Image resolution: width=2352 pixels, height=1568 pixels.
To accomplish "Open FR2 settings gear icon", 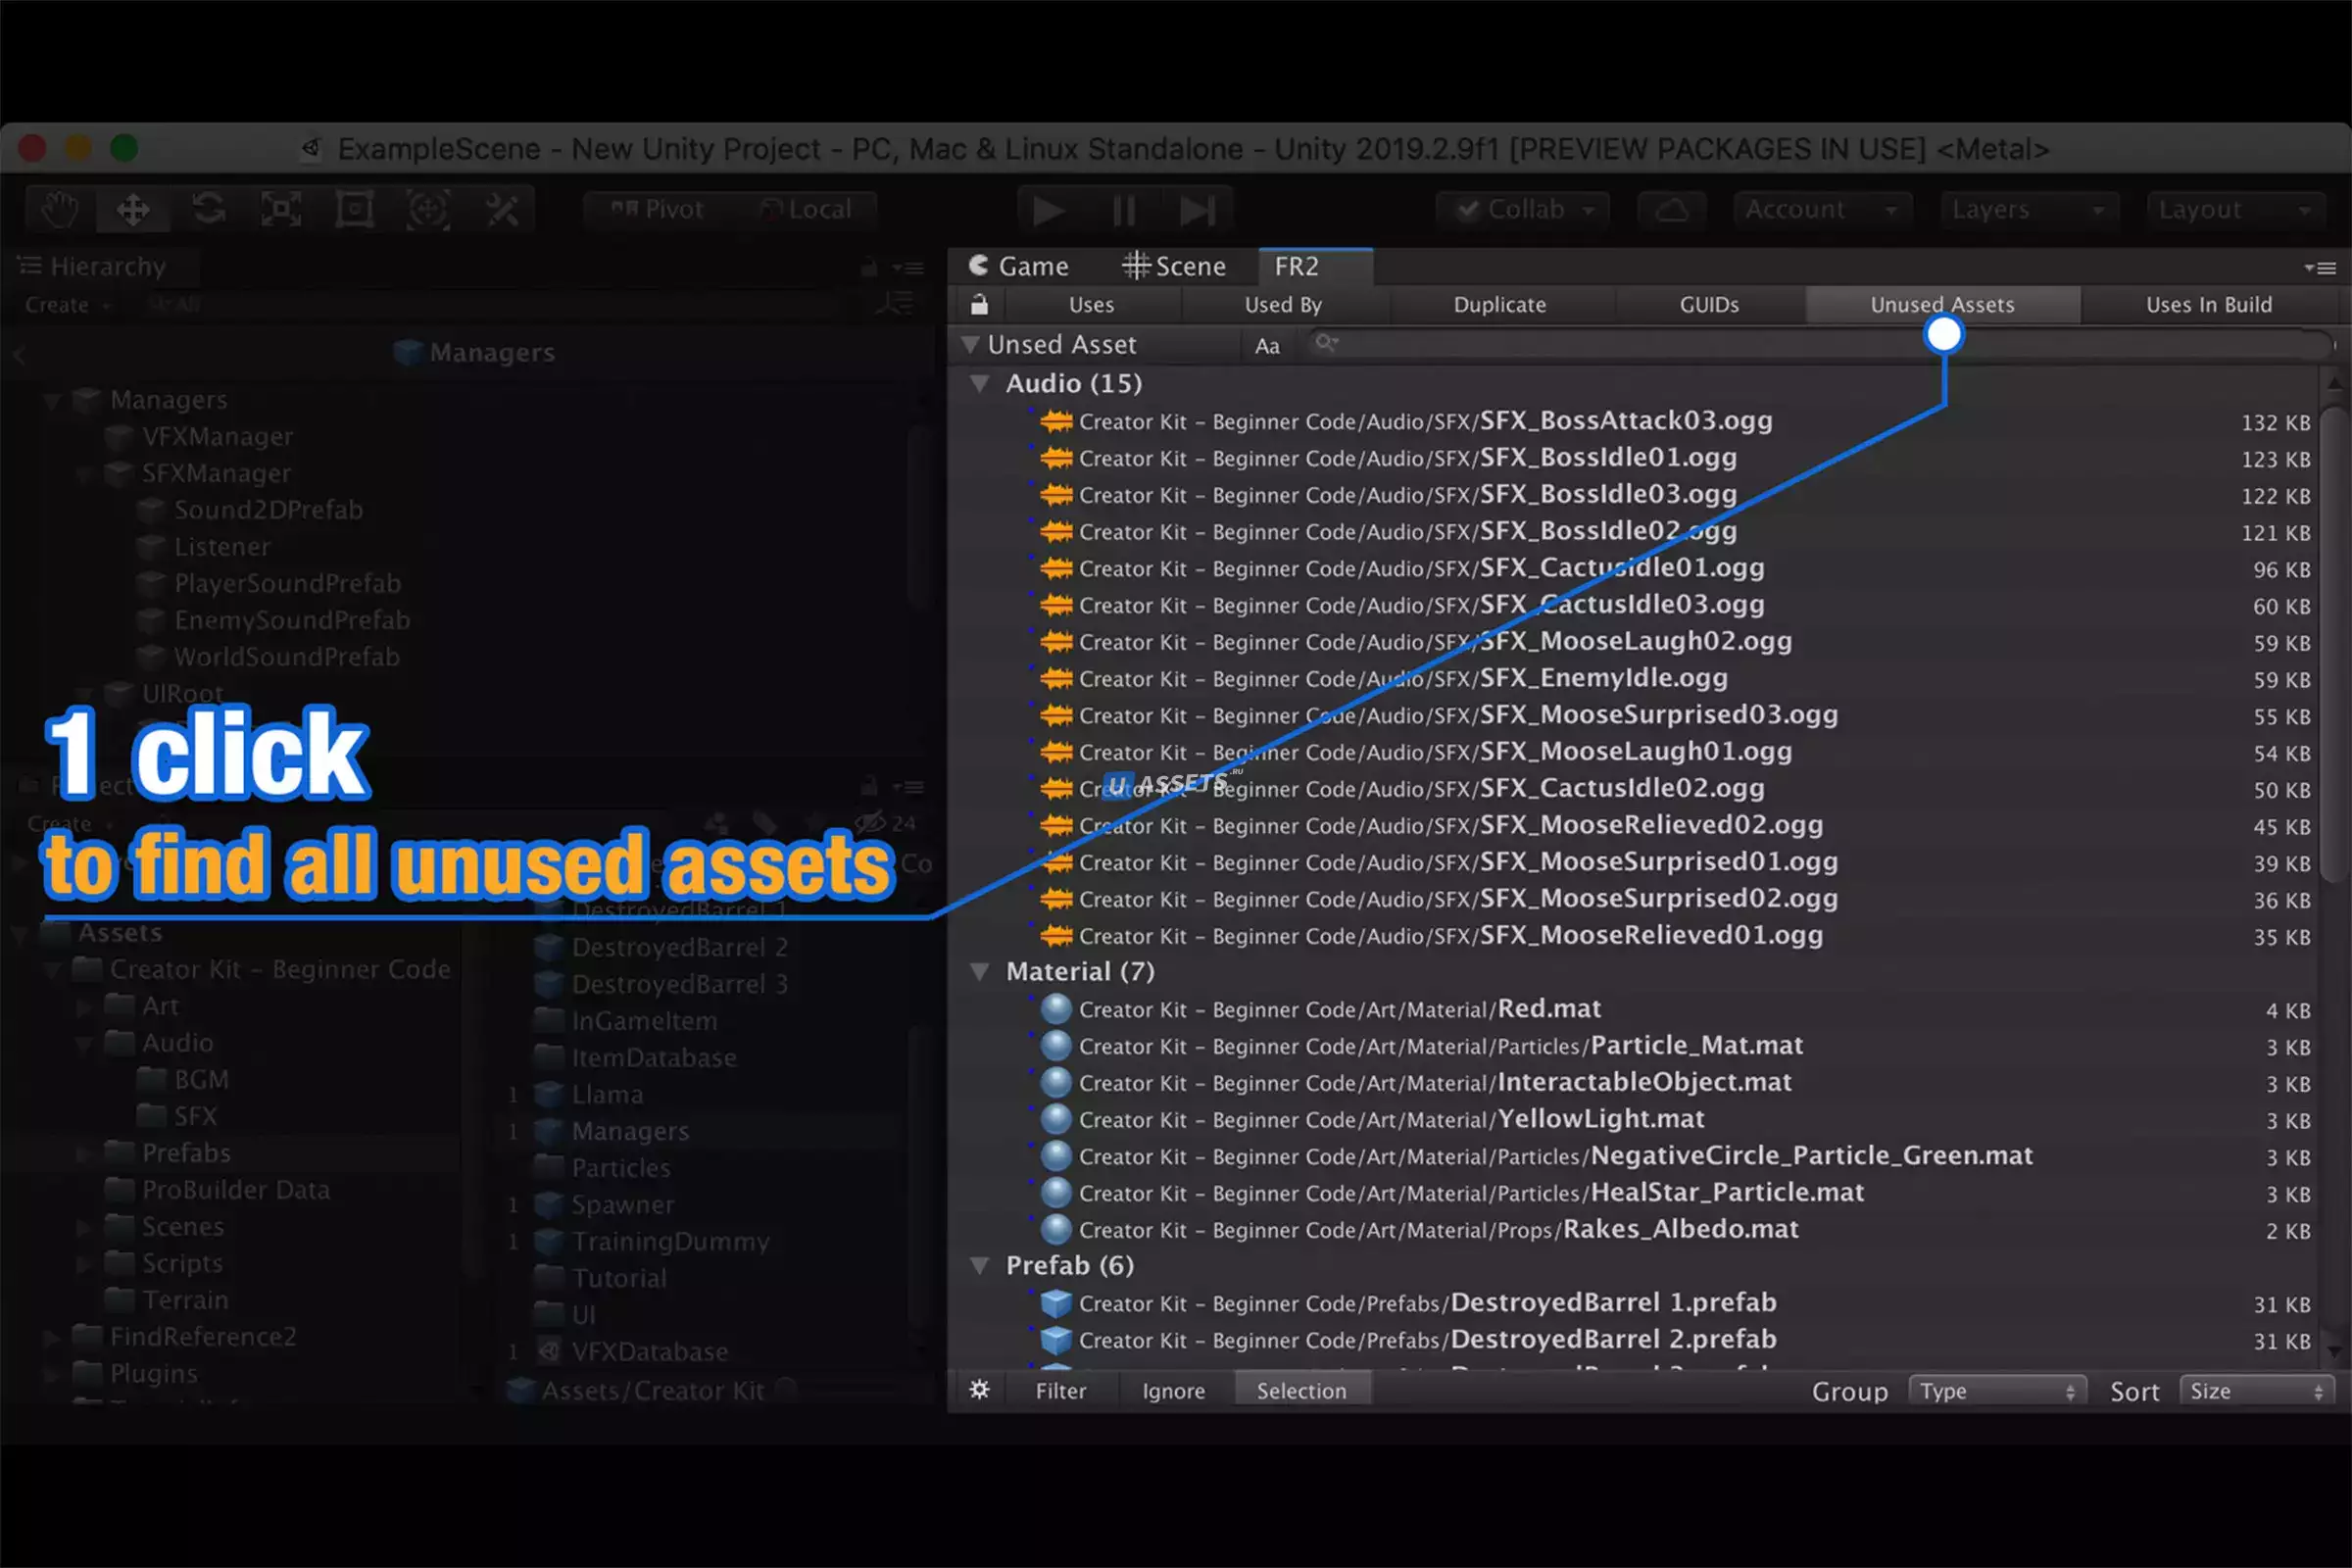I will coord(980,1390).
